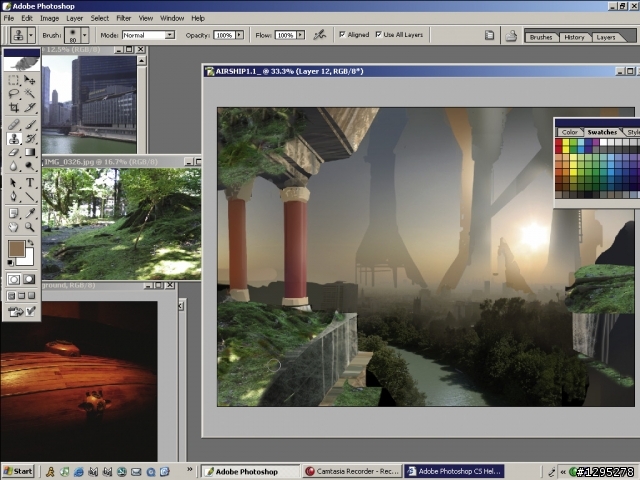Viewport: 640px width, 480px height.
Task: Click the Windows Start button
Action: click(18, 471)
